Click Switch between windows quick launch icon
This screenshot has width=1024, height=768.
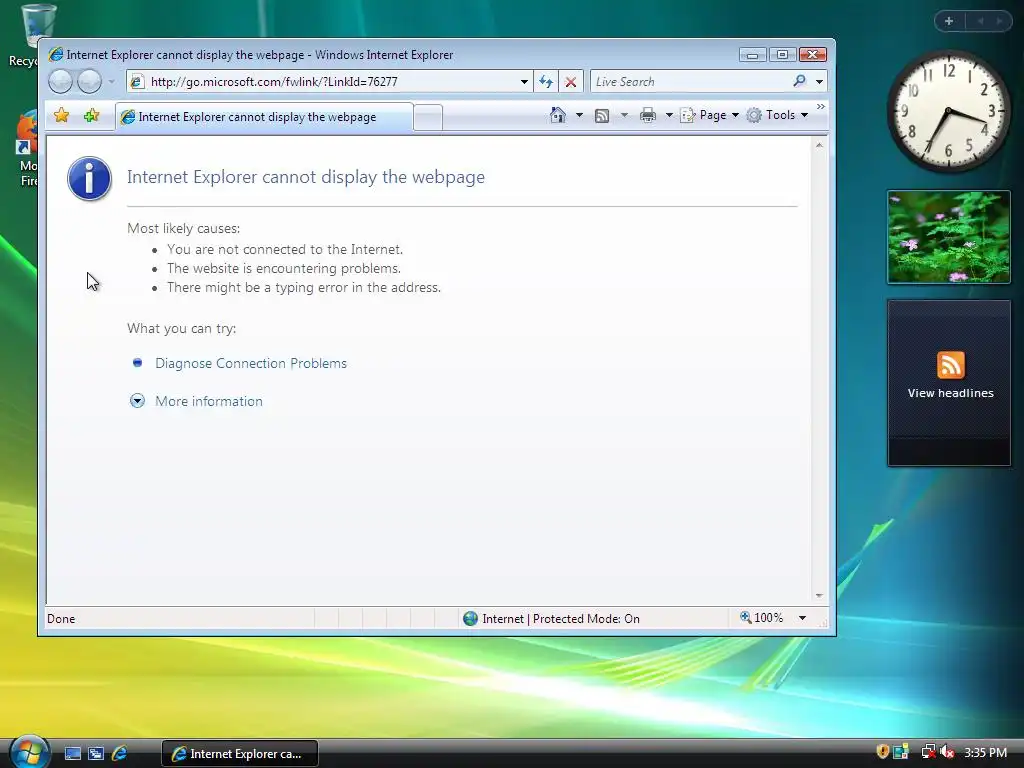click(96, 754)
